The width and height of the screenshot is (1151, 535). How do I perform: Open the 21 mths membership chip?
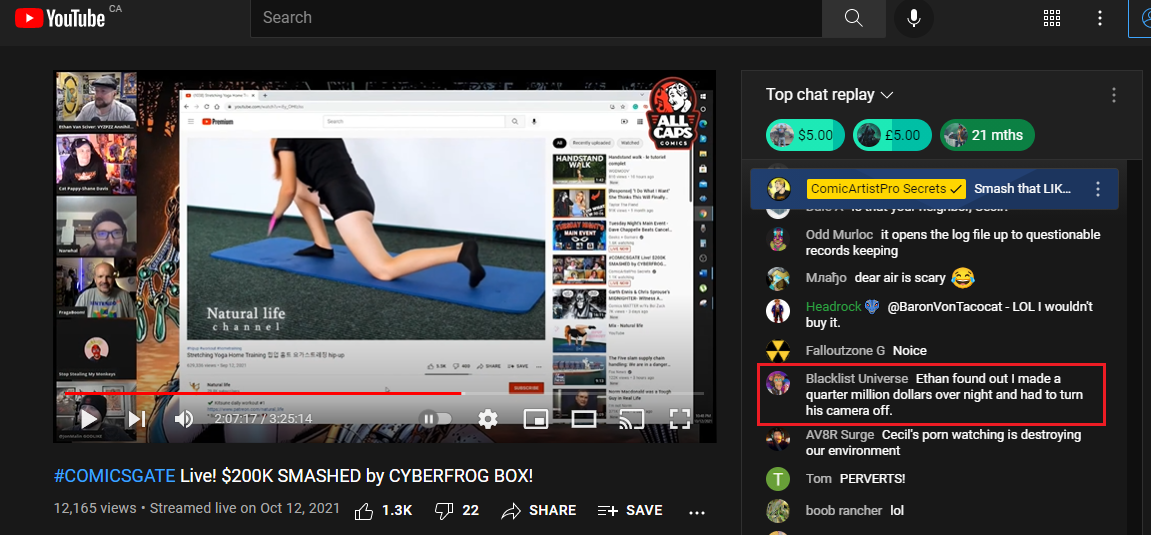click(987, 135)
